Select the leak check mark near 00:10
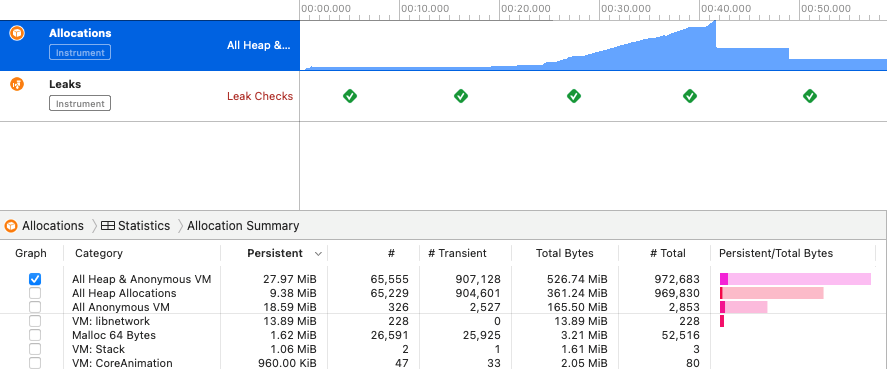 461,96
